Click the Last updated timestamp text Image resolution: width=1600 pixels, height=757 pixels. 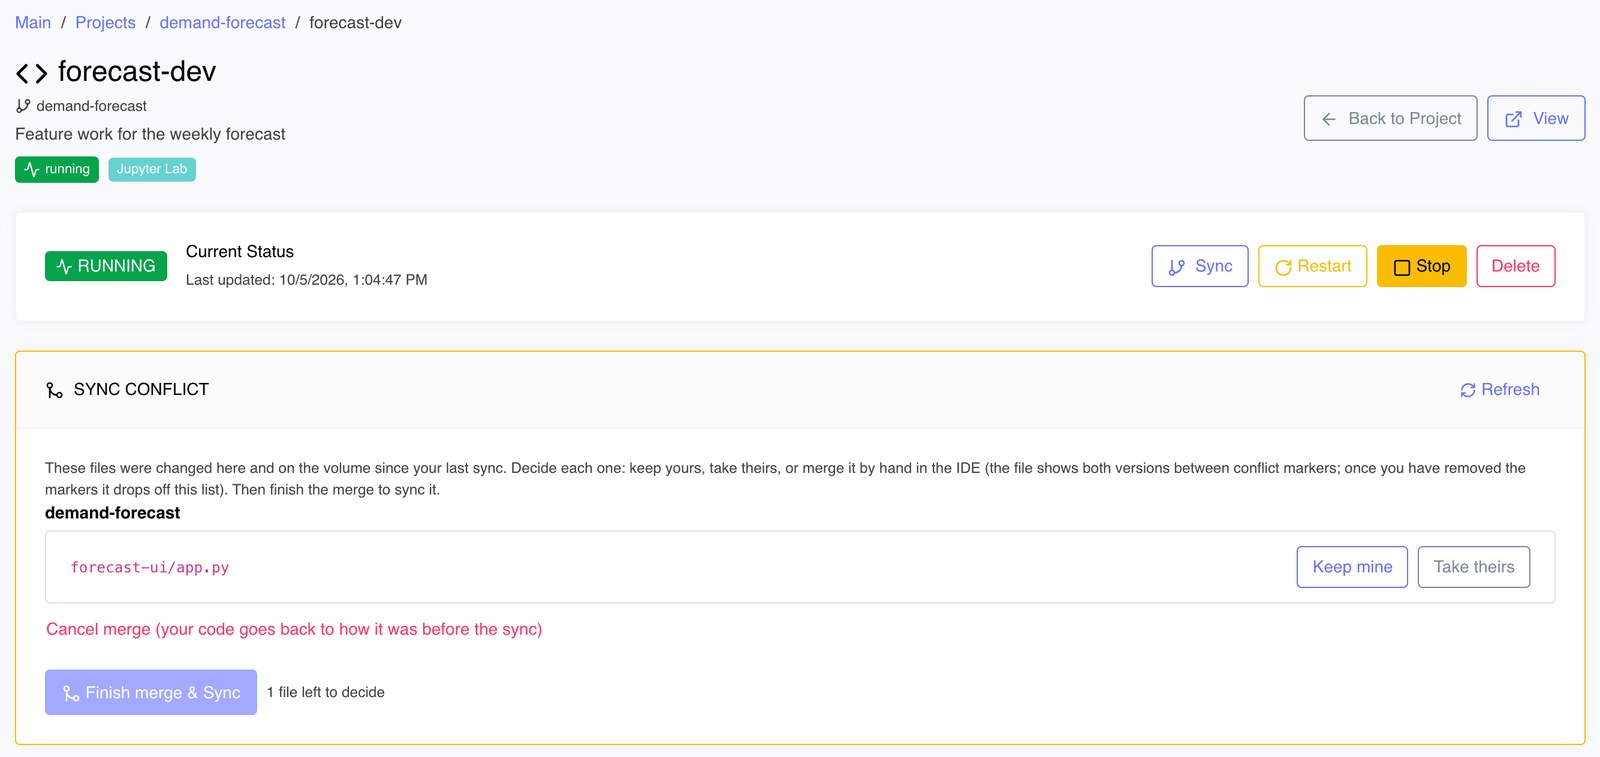307,280
